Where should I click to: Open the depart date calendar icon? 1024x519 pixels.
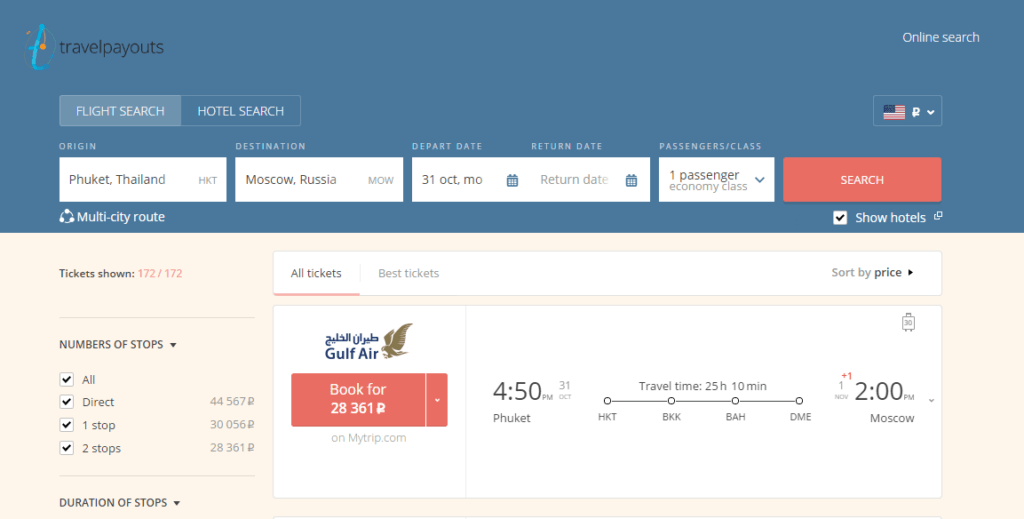tap(512, 180)
